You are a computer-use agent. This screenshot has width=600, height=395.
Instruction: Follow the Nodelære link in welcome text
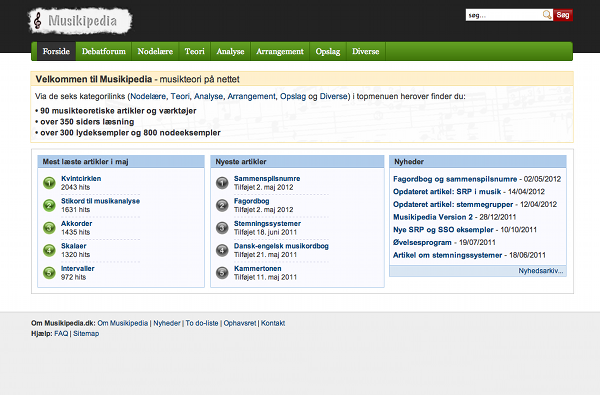click(148, 96)
